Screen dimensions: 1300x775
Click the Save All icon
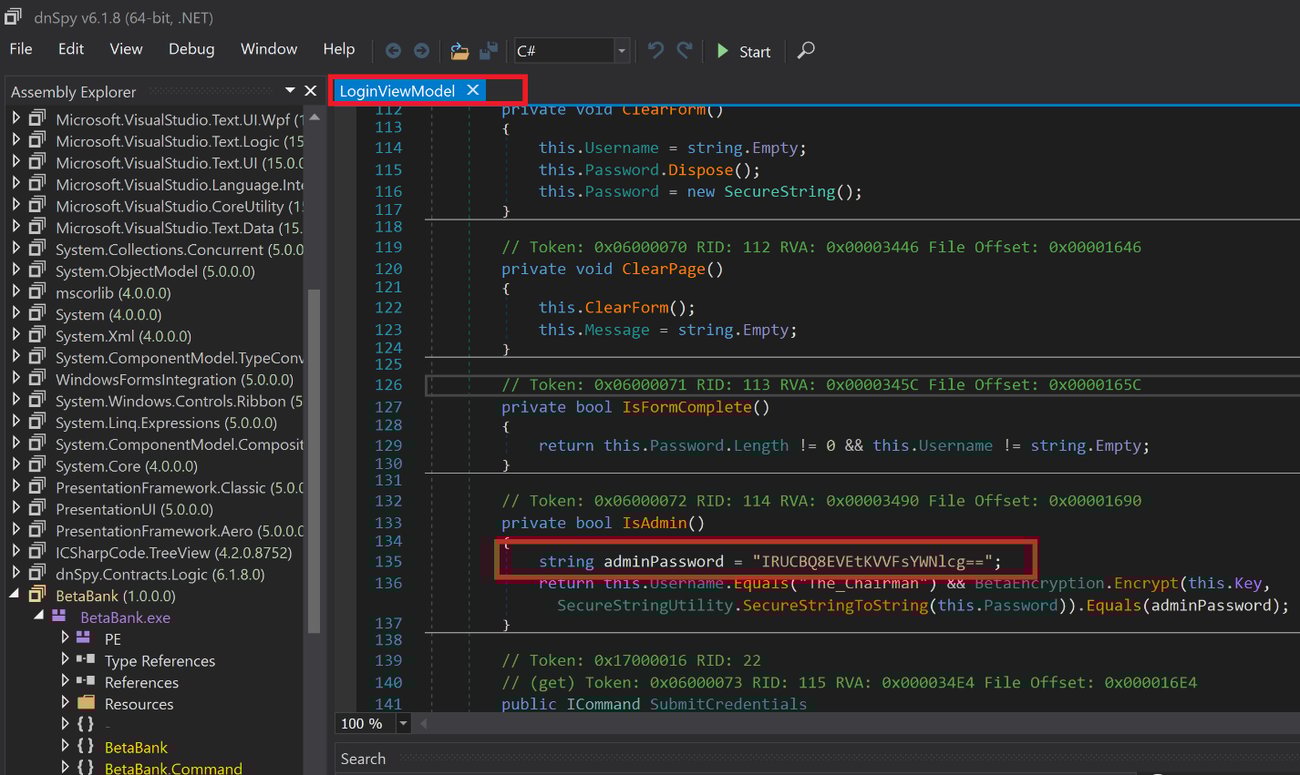point(489,50)
